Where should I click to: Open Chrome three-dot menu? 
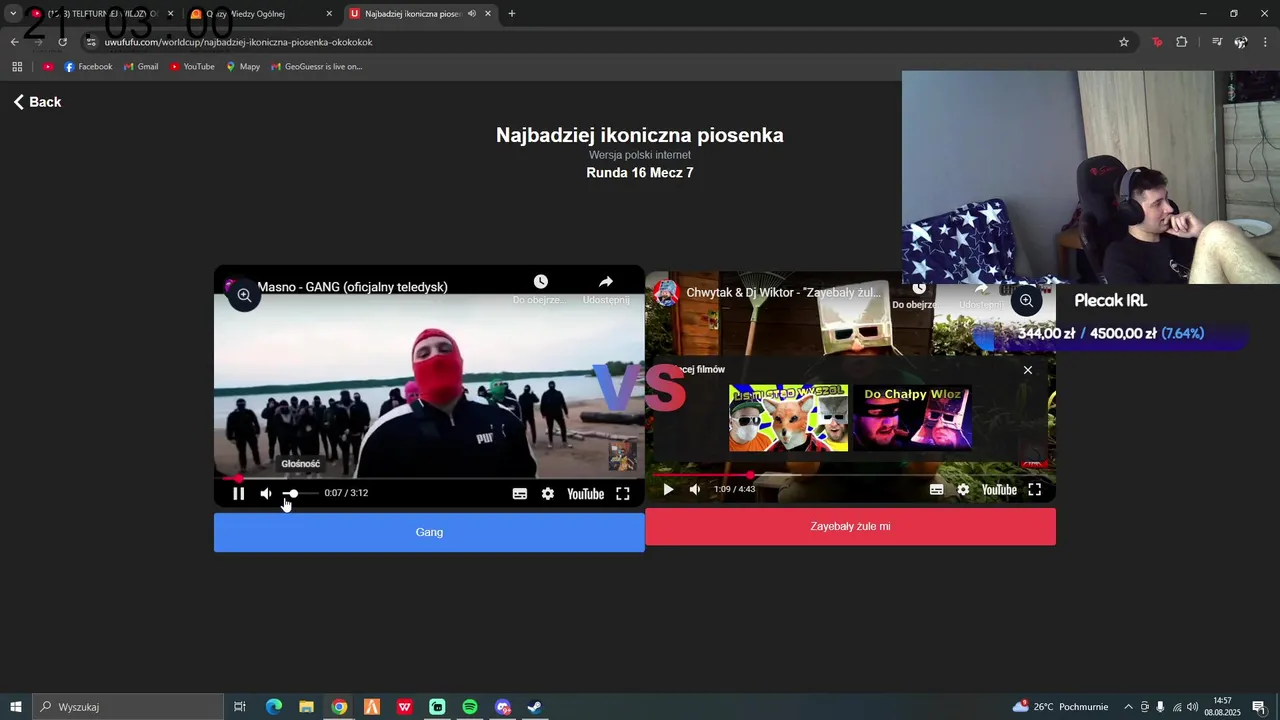pos(1266,42)
